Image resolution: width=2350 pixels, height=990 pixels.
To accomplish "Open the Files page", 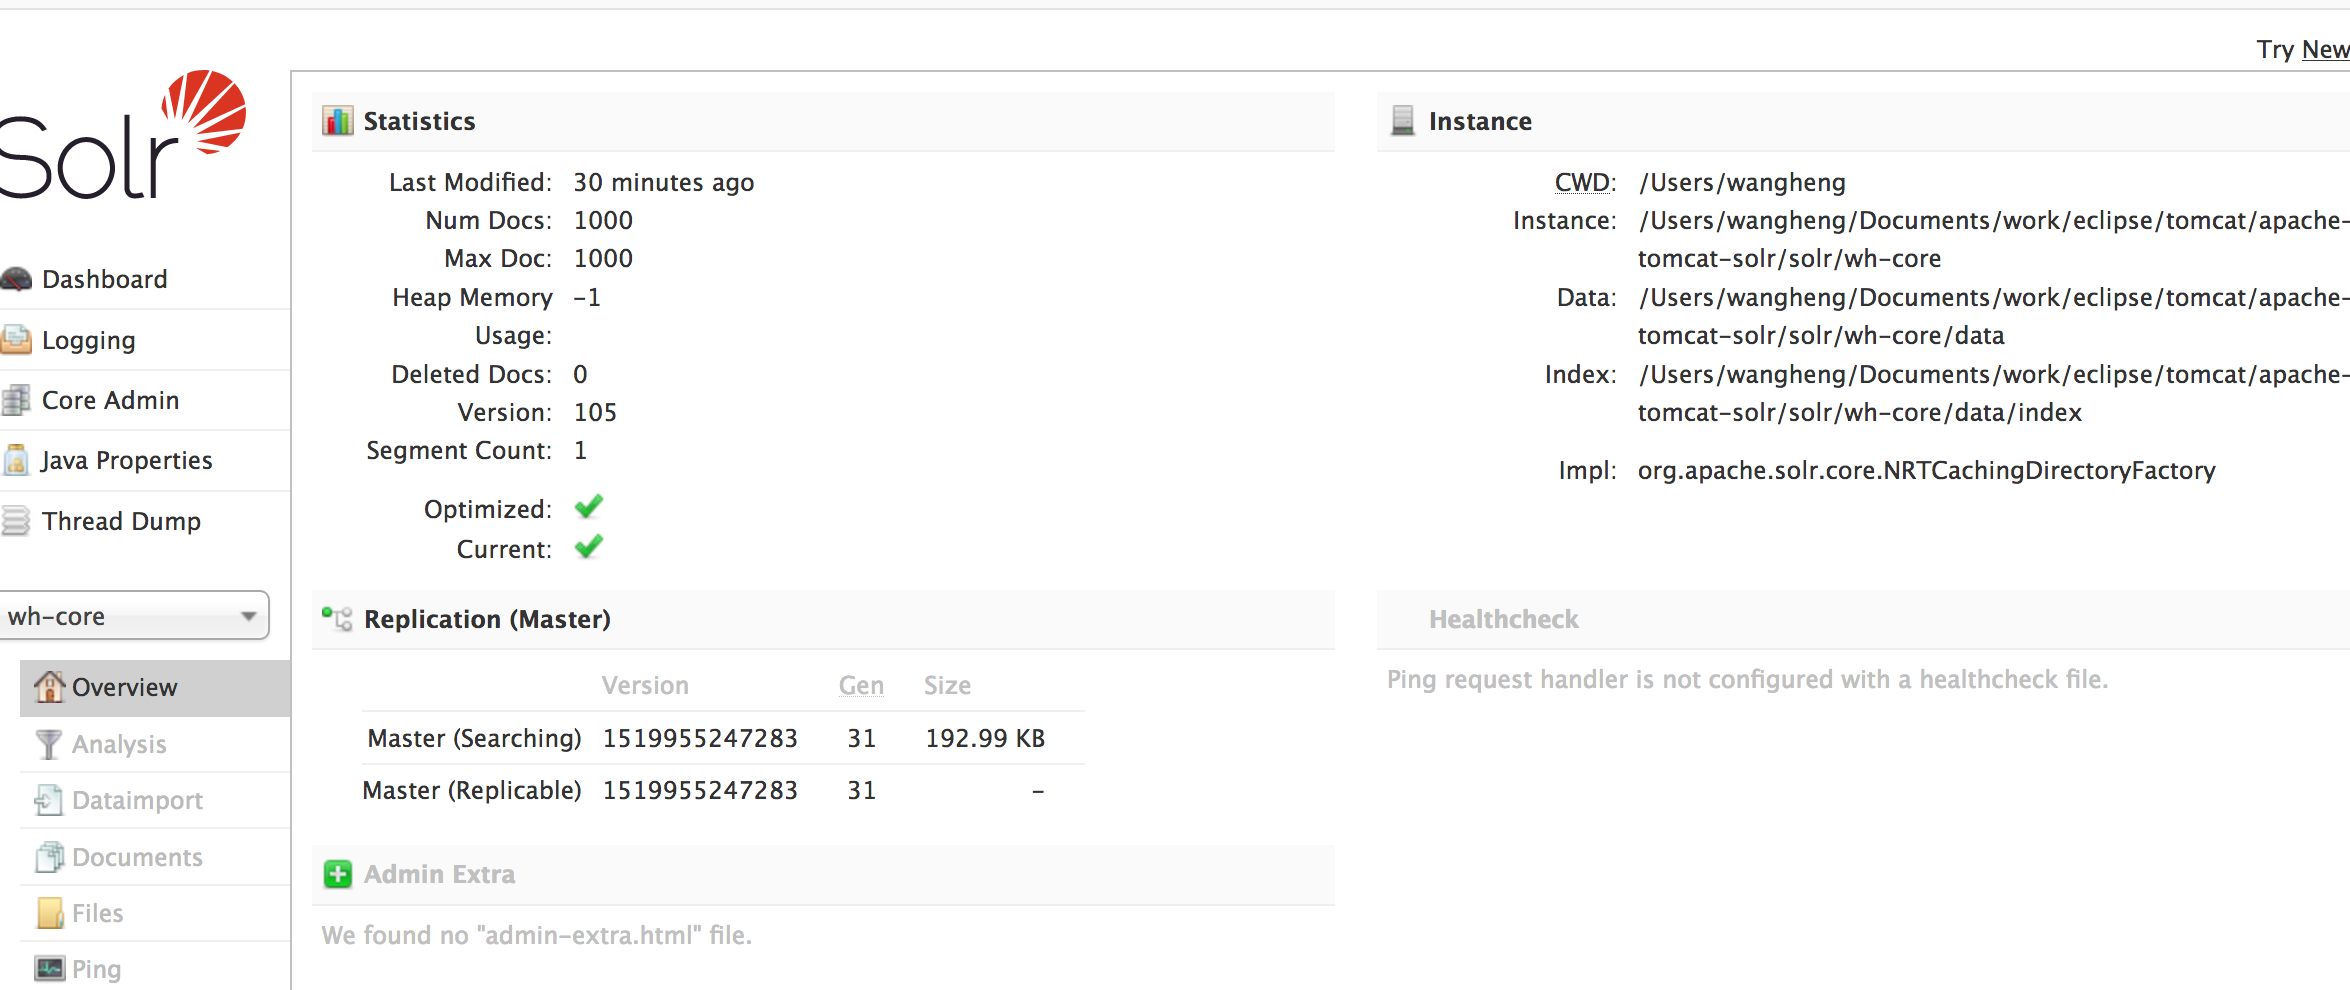I will (x=97, y=913).
